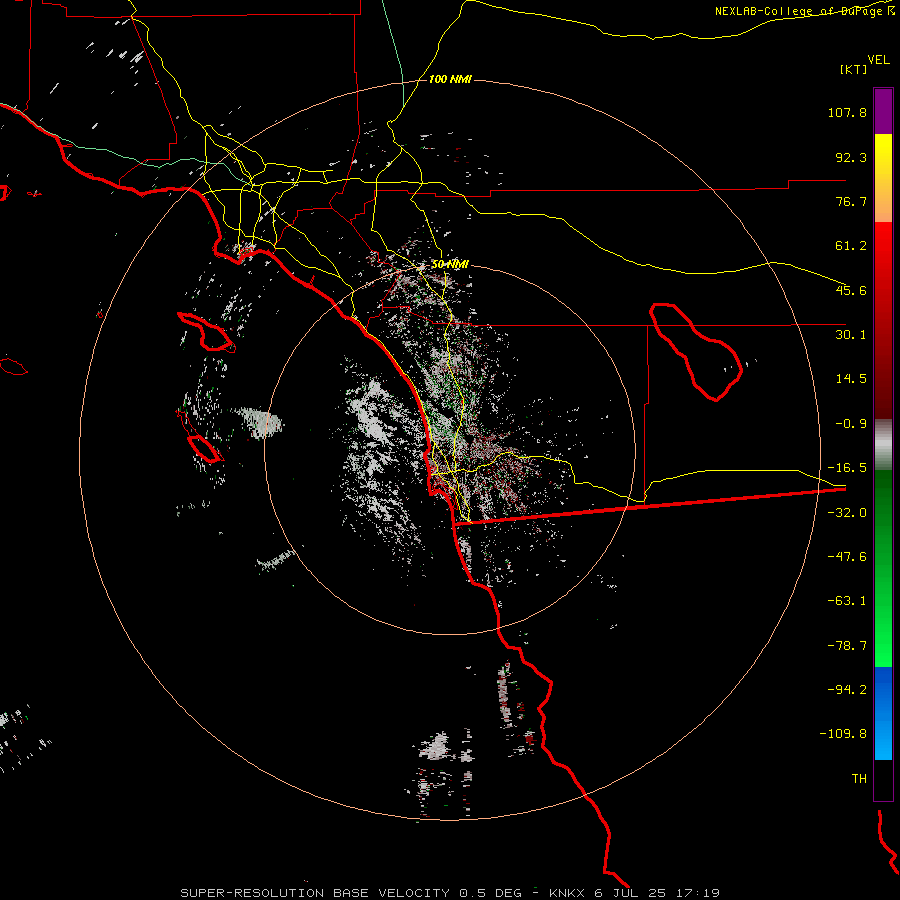Select the -32.0 velocity scale value
This screenshot has height=900, width=900.
[847, 513]
